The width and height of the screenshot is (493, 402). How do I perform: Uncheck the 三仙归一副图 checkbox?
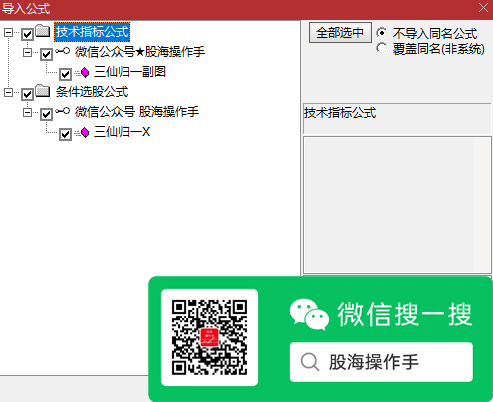click(x=65, y=74)
